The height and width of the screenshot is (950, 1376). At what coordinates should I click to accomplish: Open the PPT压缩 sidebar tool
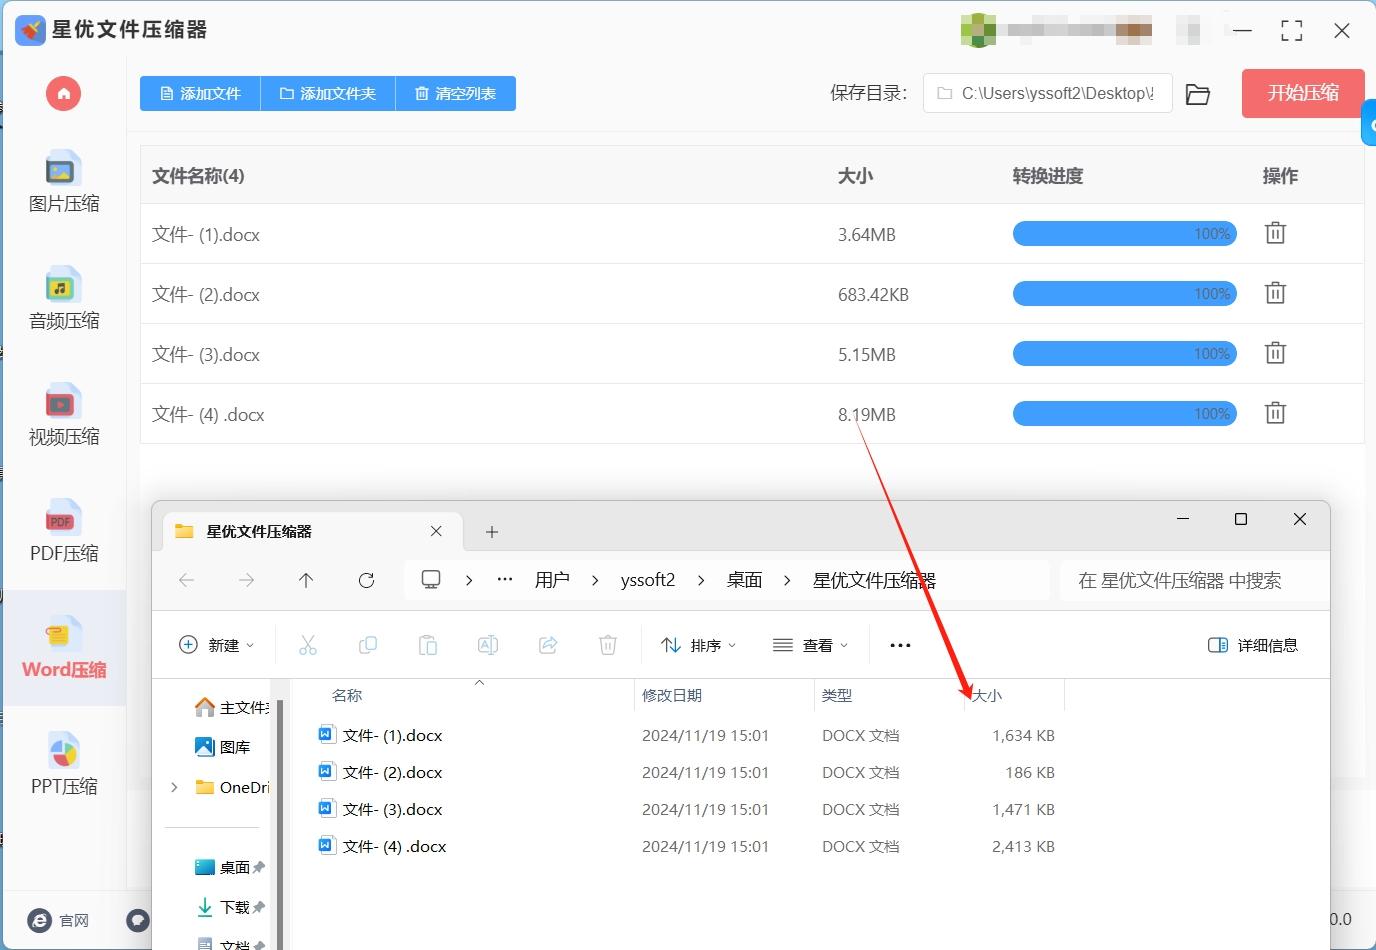[63, 764]
